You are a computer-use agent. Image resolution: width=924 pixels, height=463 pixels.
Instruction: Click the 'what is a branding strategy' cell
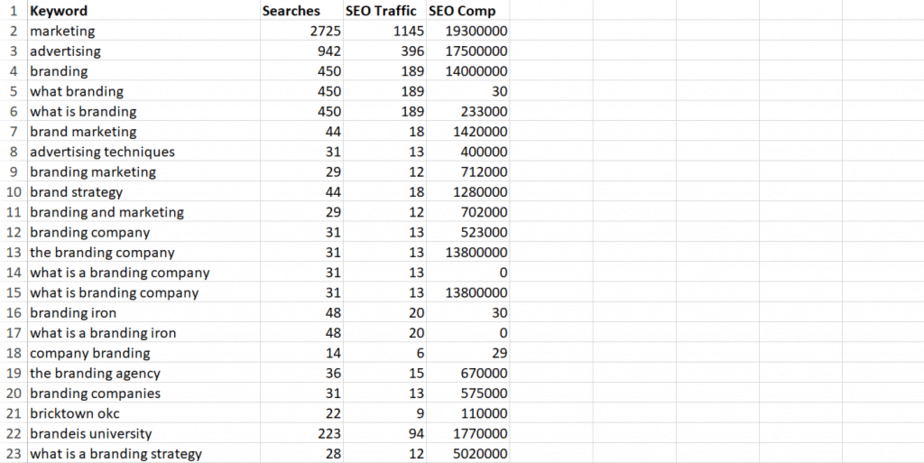coord(116,454)
